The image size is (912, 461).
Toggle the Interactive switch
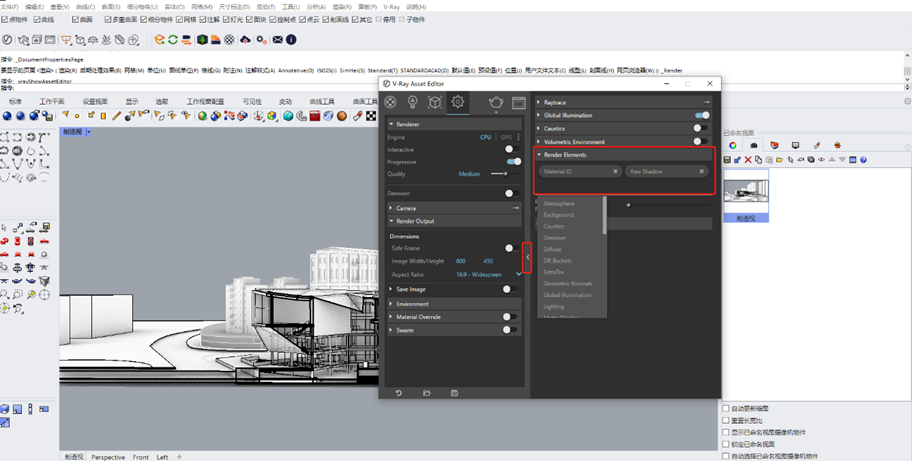click(512, 149)
